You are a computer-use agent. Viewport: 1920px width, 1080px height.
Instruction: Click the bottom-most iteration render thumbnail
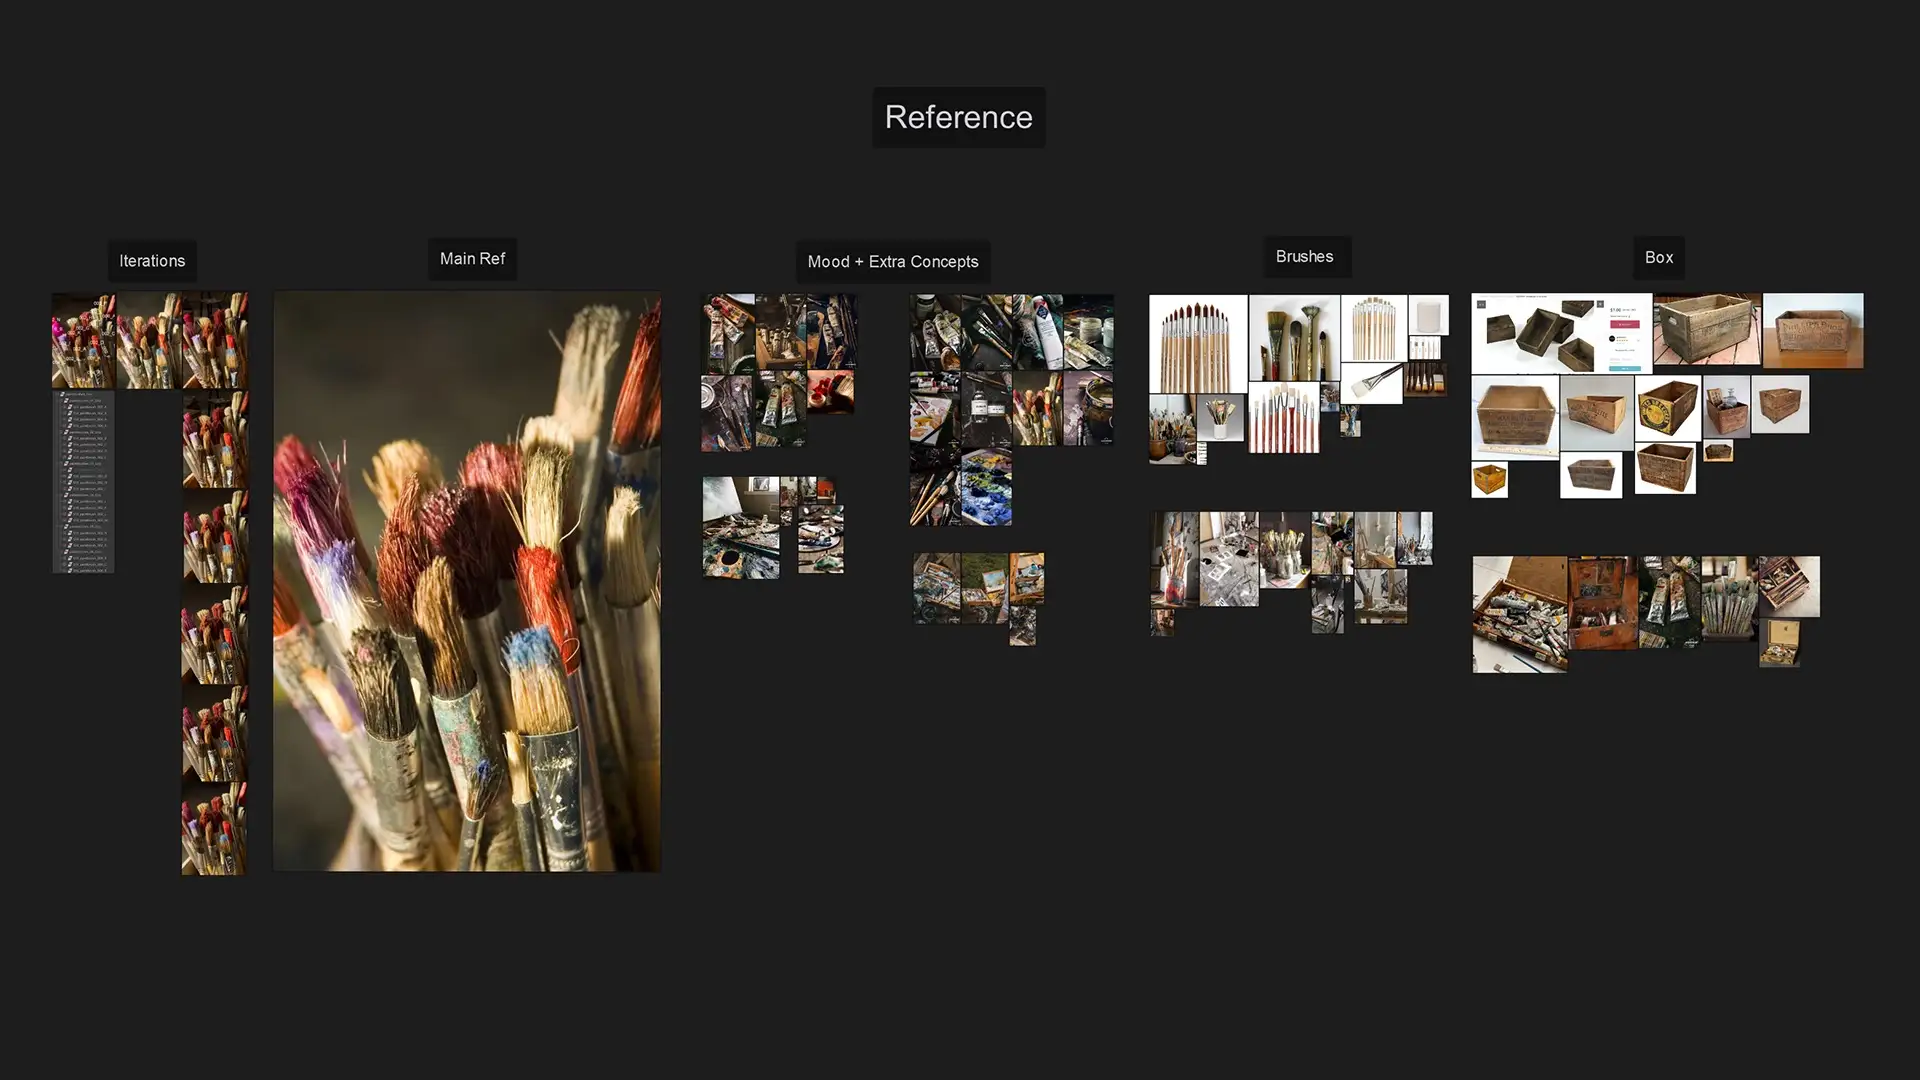click(x=213, y=829)
